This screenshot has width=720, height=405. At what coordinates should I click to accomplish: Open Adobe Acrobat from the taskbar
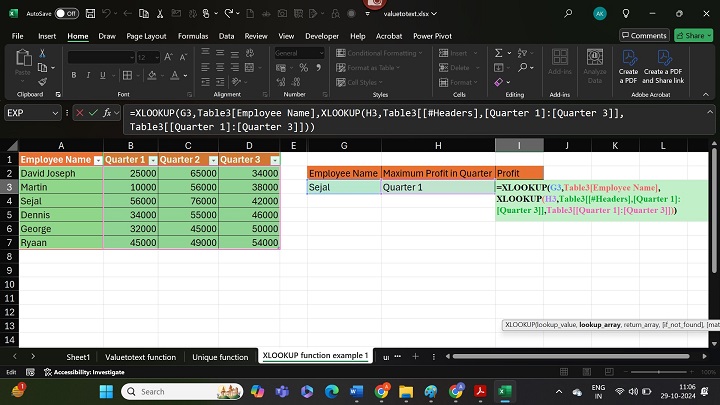pos(480,391)
